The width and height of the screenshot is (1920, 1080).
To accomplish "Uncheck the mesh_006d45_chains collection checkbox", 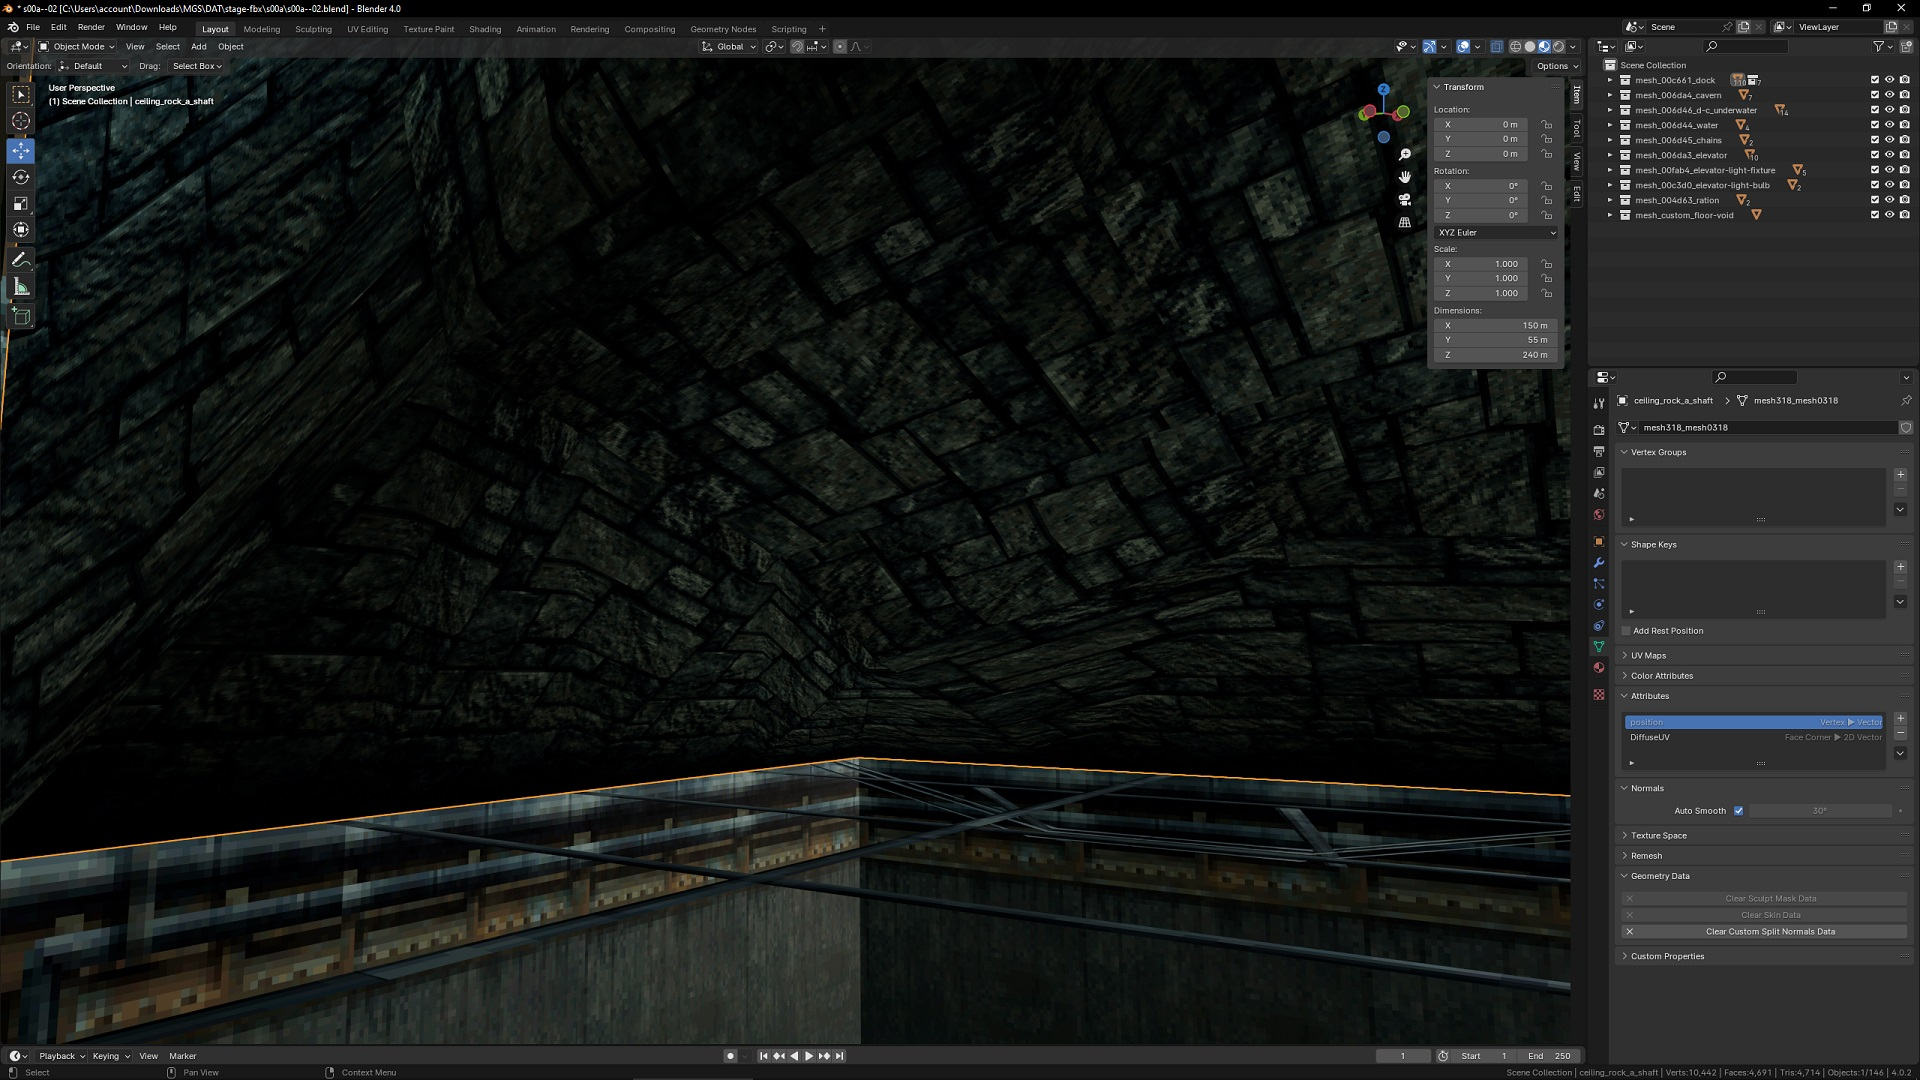I will click(1875, 140).
